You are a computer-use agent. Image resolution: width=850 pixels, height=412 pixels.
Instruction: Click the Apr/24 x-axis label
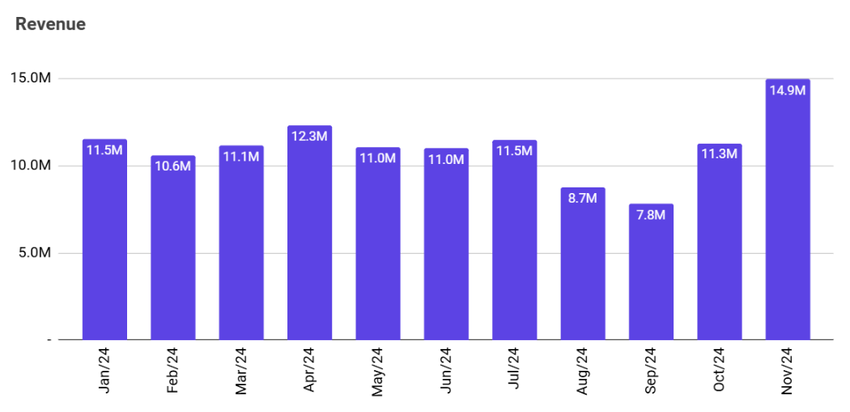(x=310, y=371)
